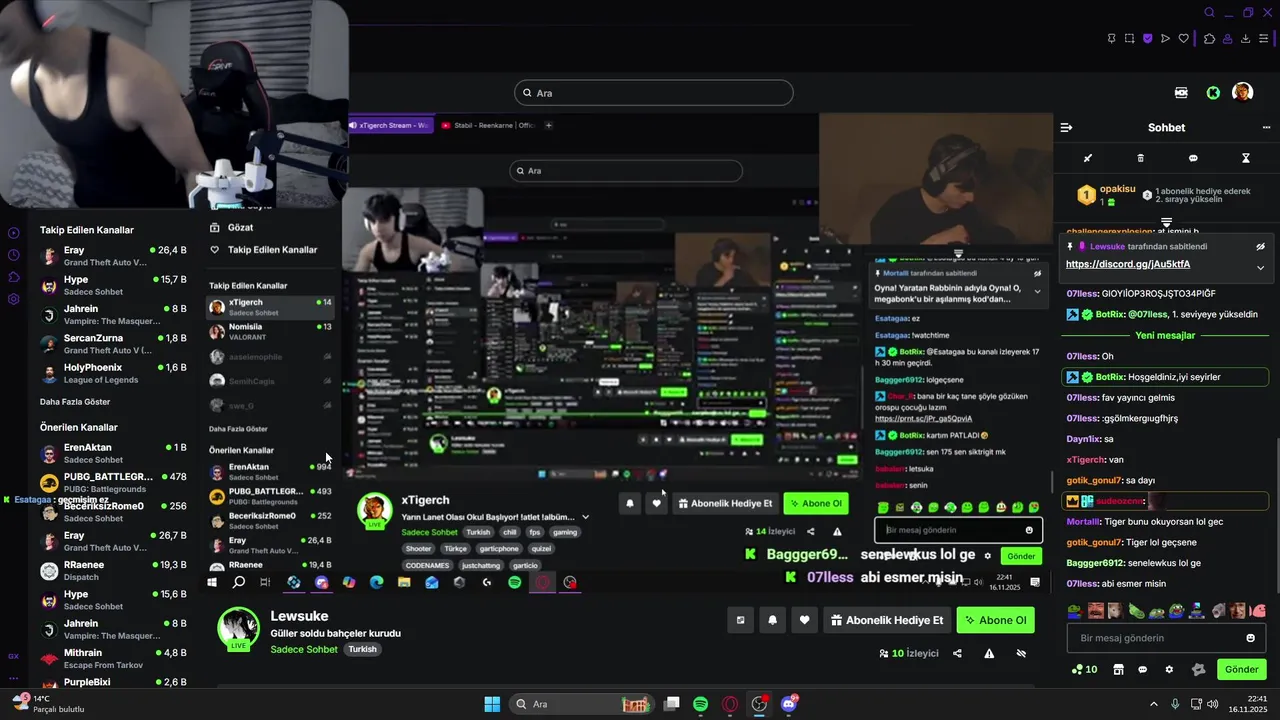Open Mithrain Escape From Tarkov channel
Image resolution: width=1280 pixels, height=720 pixels.
coord(113,658)
